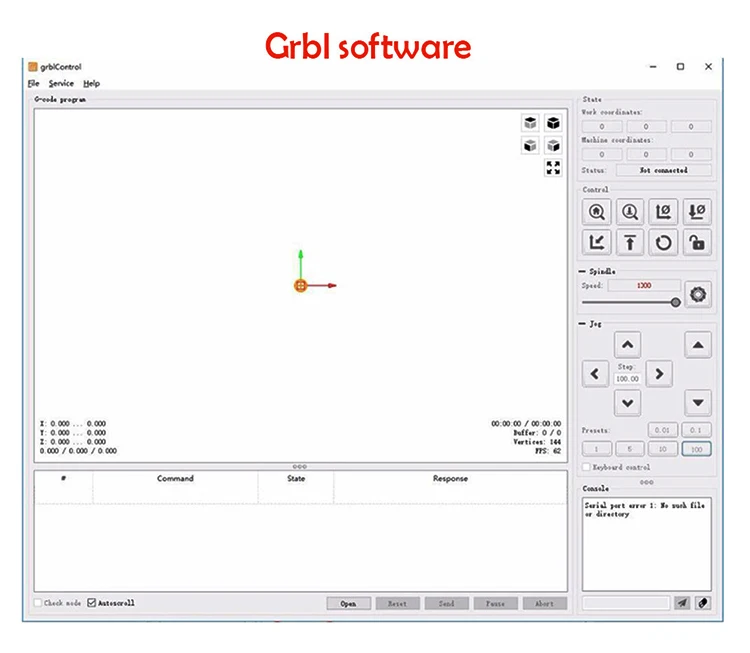Collapse the Spindle panel section
This screenshot has height=653, width=750.
(x=582, y=271)
